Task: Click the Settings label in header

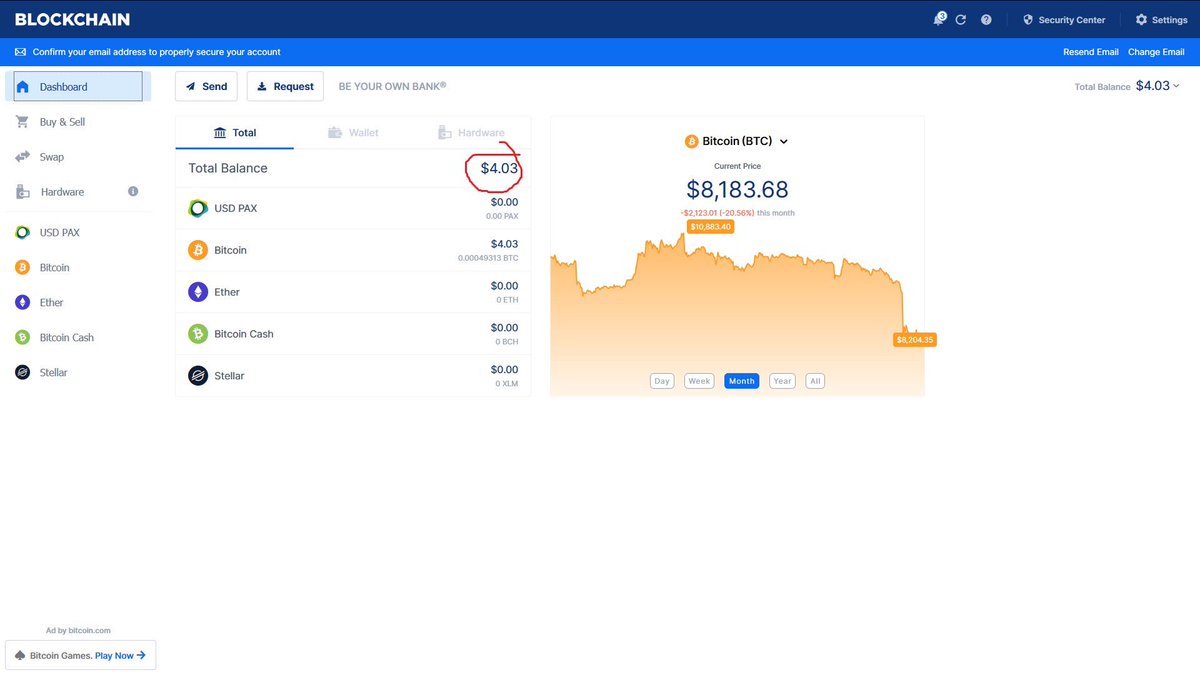Action: 1170,20
